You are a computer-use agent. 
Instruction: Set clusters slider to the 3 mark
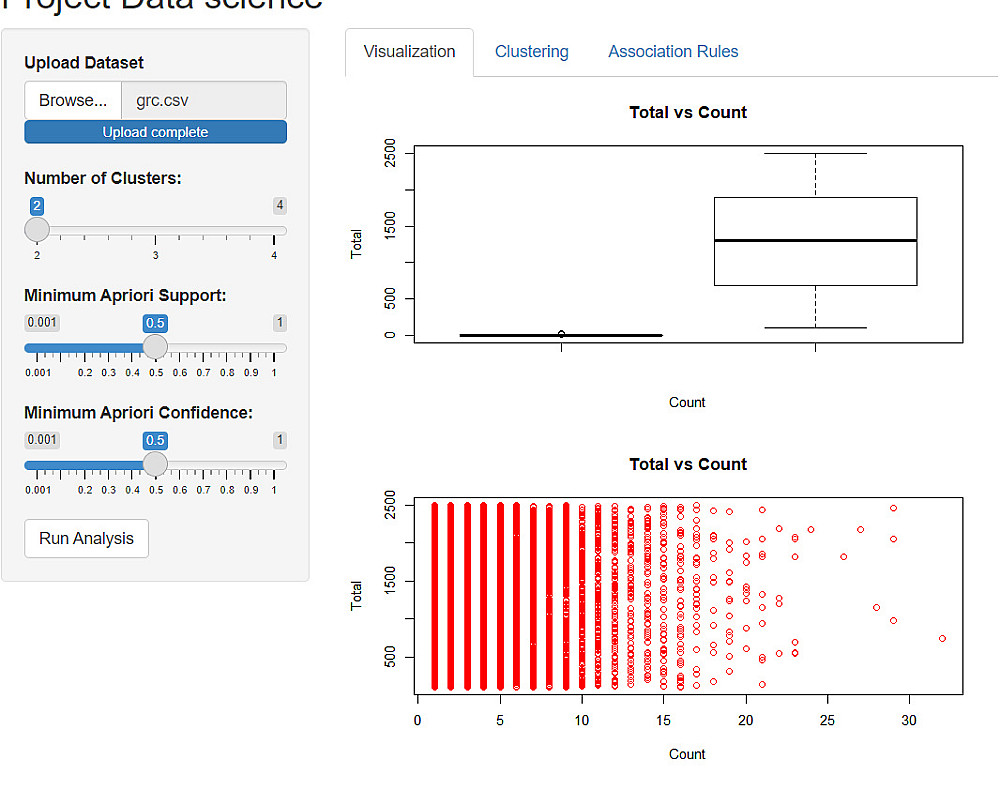pos(155,231)
